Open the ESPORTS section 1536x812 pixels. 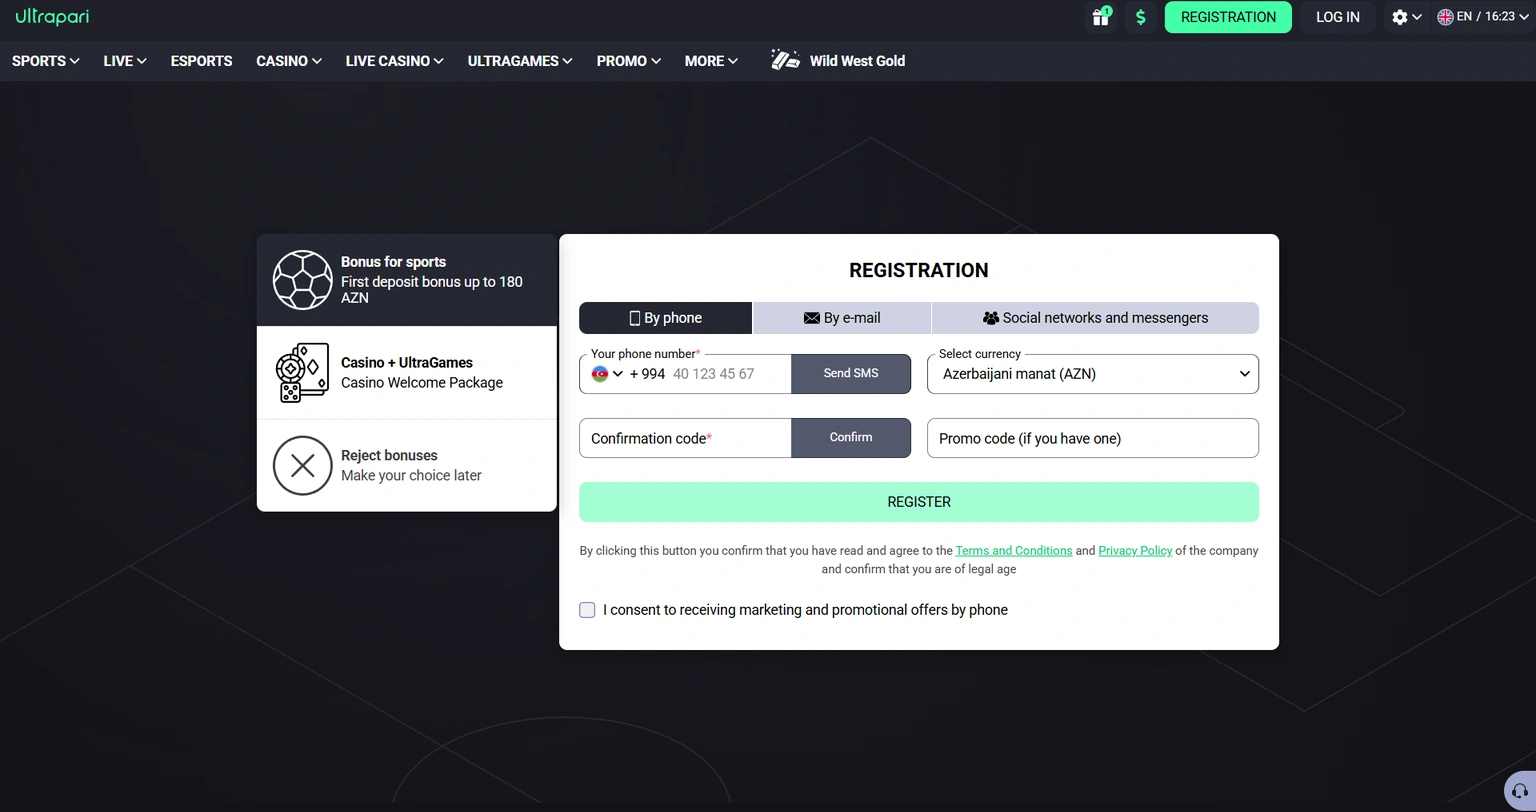click(x=201, y=61)
